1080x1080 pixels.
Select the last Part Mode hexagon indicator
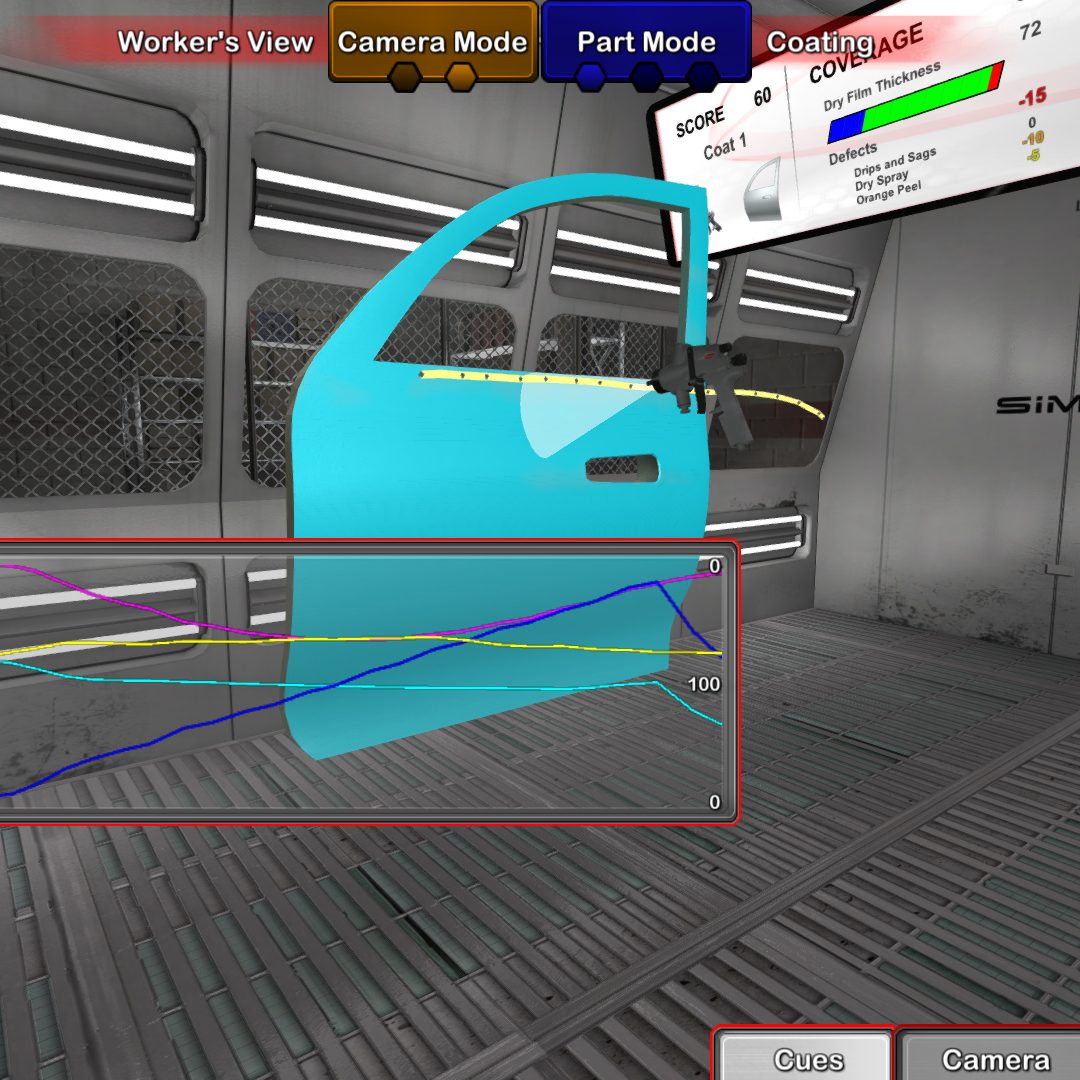(703, 77)
